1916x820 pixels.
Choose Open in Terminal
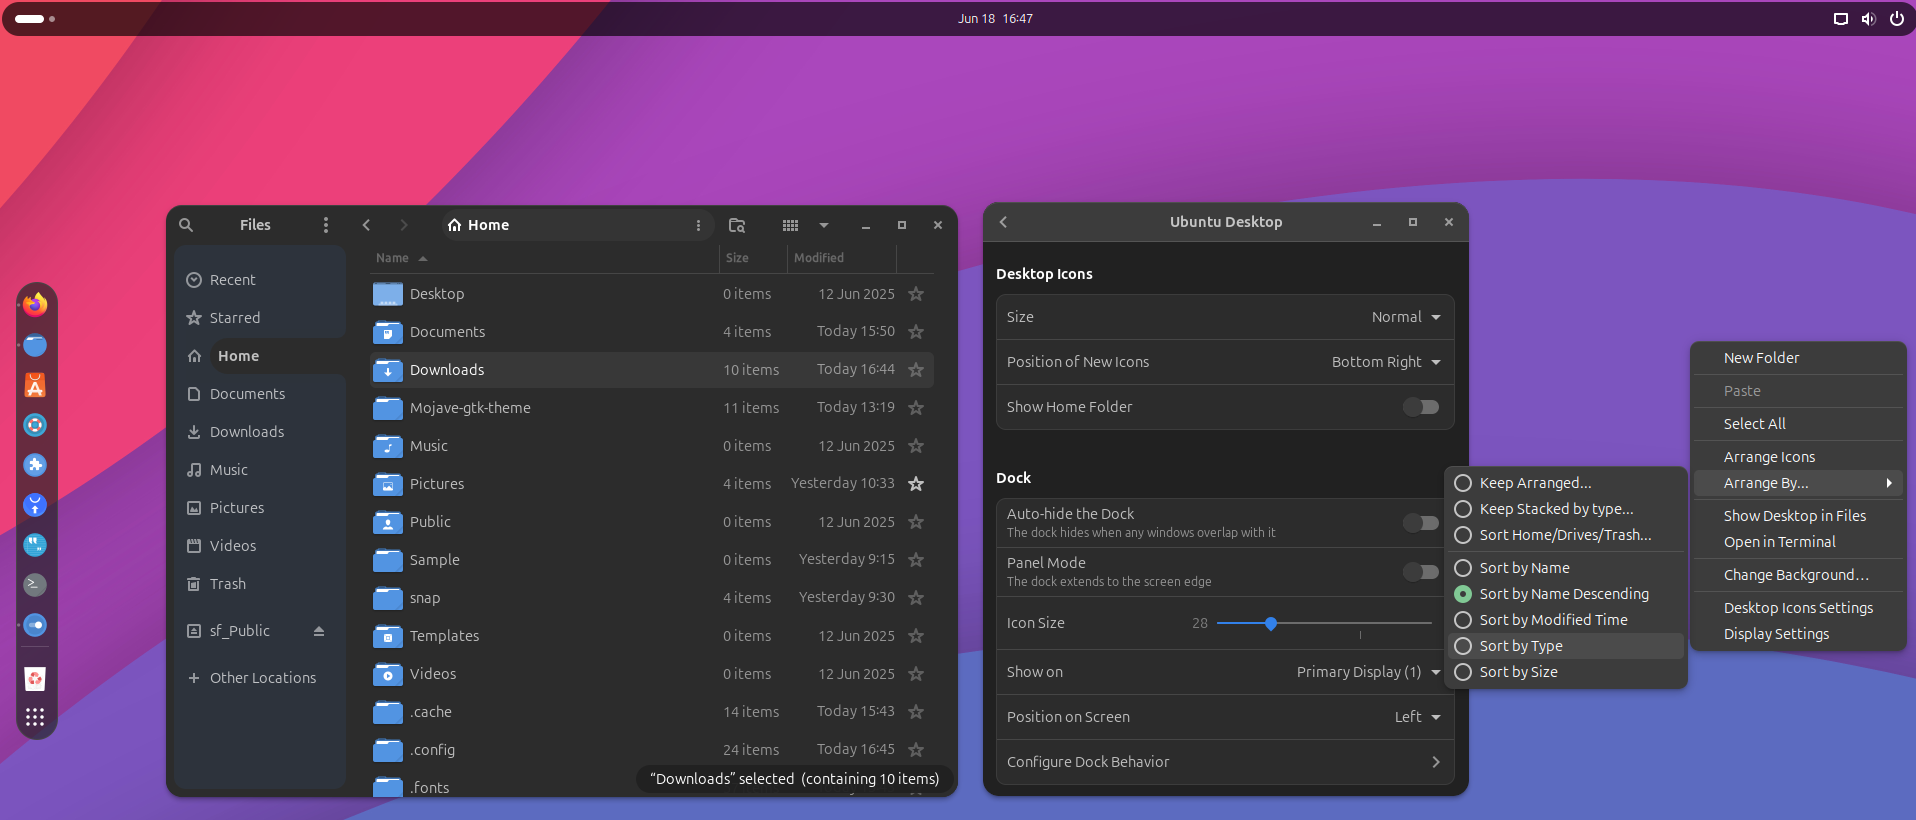tap(1798, 542)
